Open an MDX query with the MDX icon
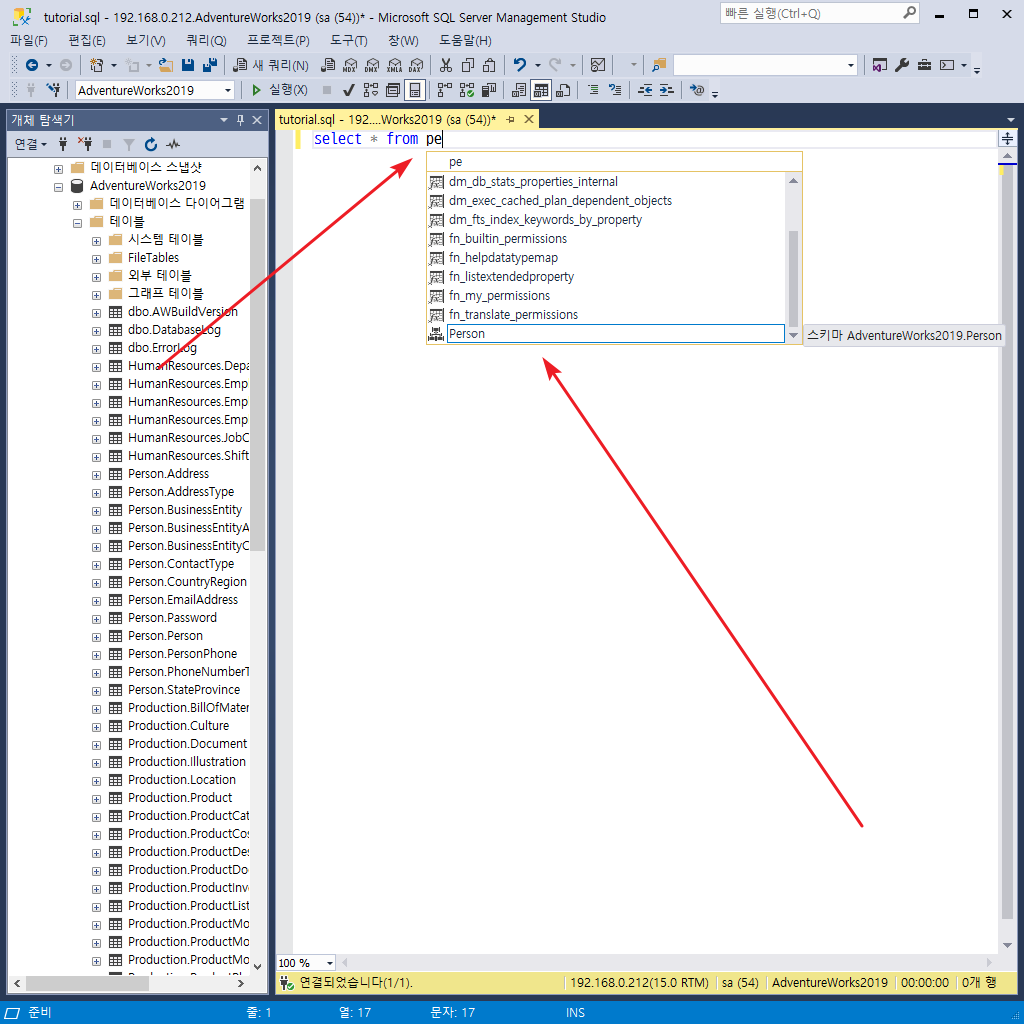 point(350,65)
